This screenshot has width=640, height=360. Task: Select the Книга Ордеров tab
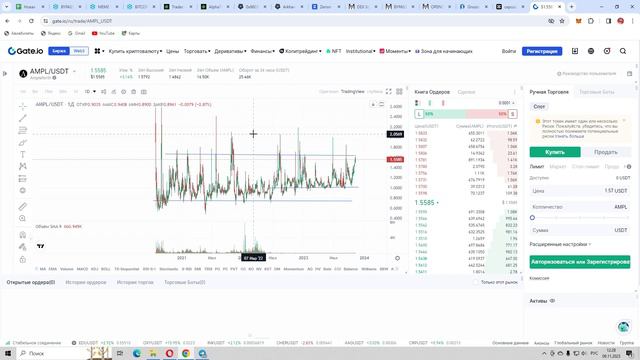[432, 92]
